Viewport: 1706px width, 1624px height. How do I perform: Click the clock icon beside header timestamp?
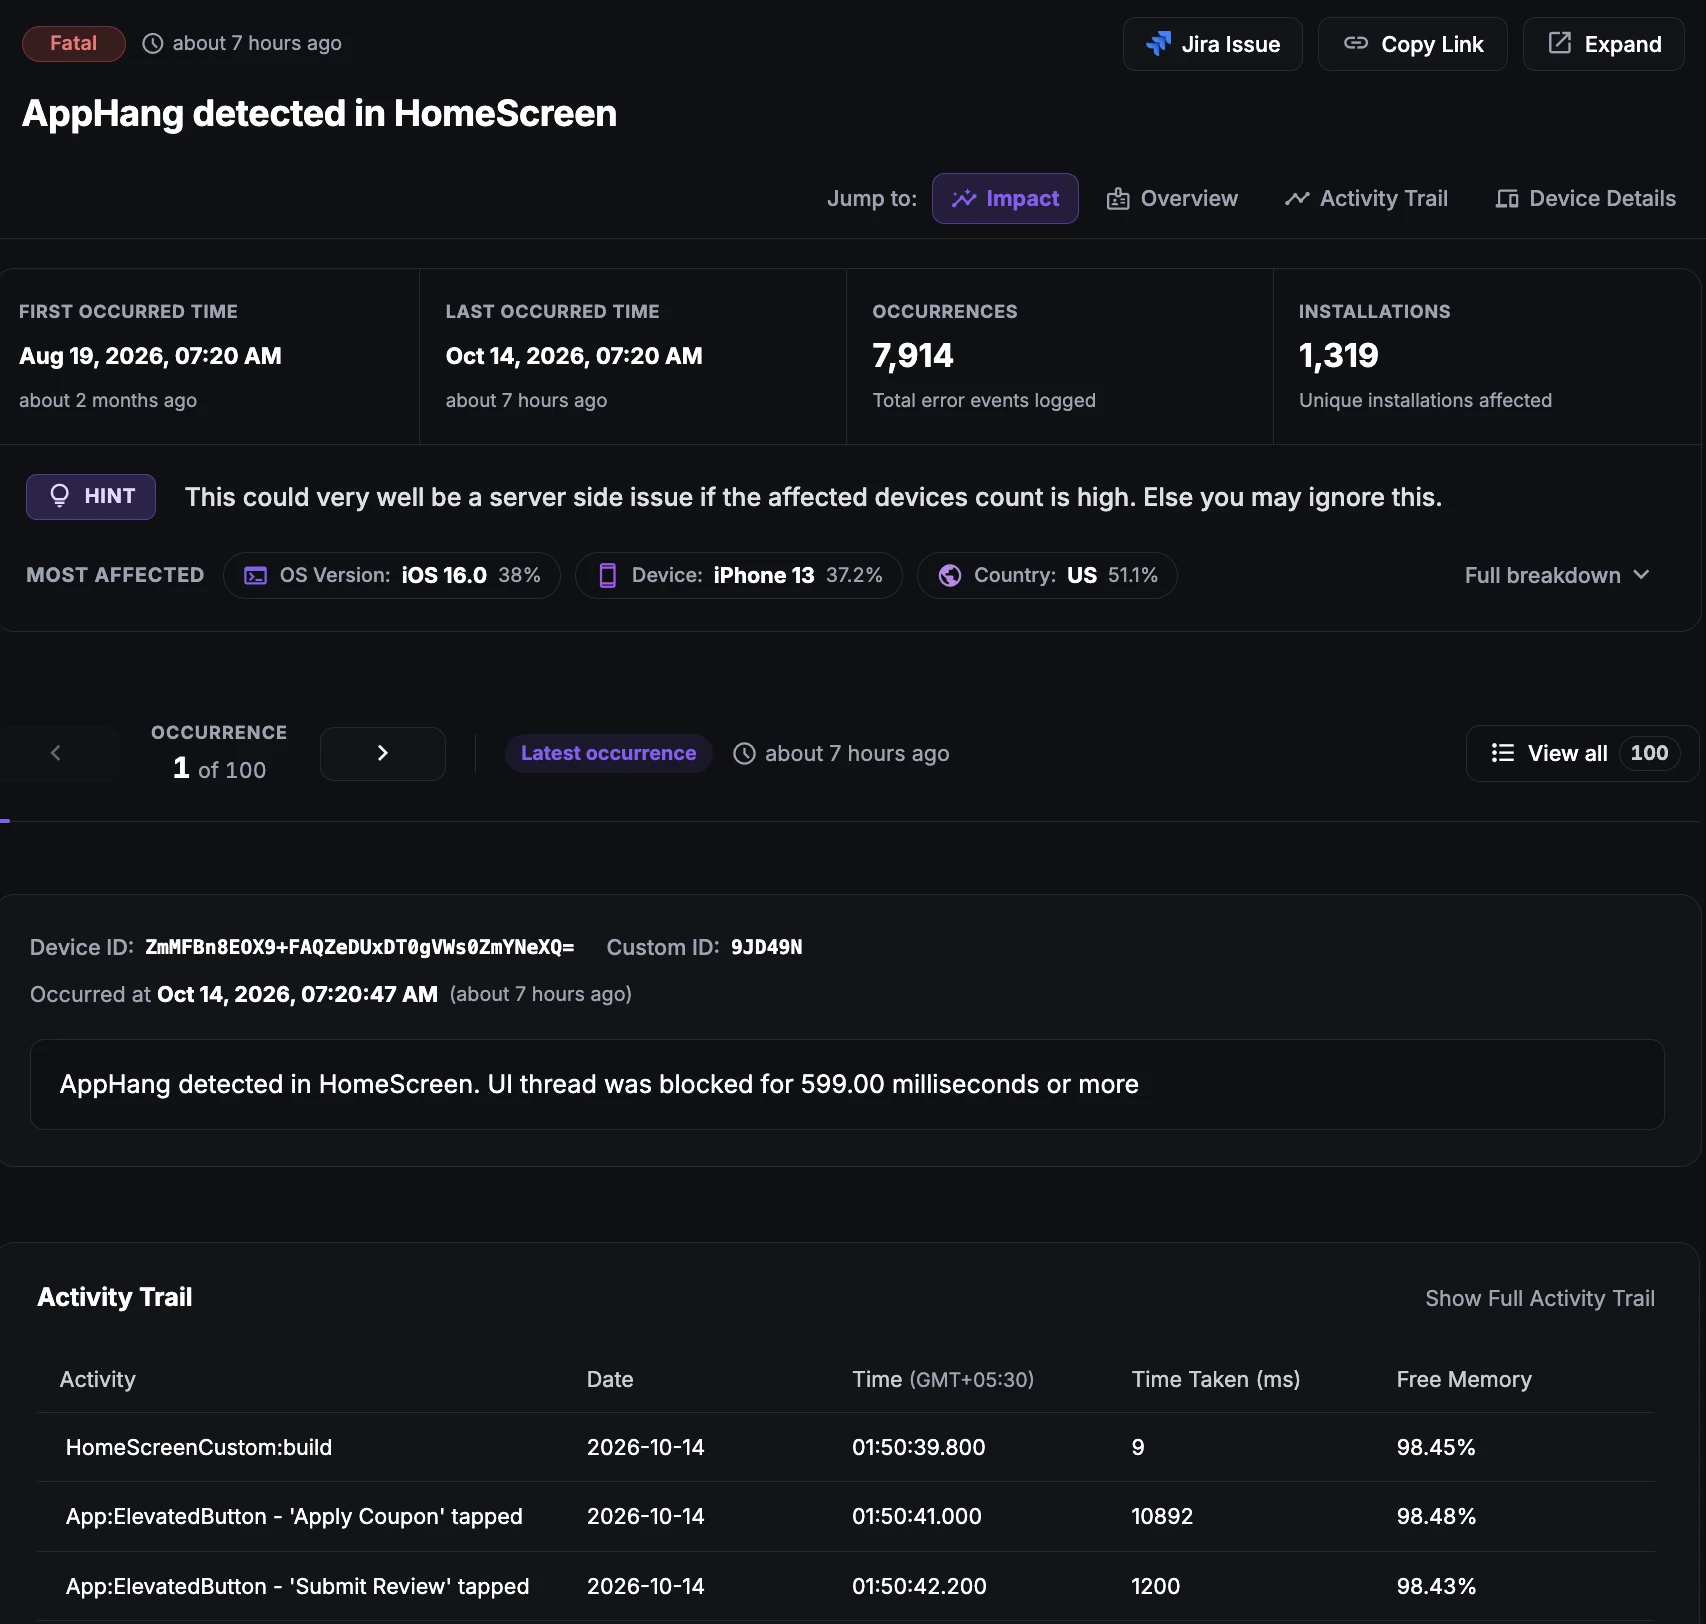tap(152, 43)
